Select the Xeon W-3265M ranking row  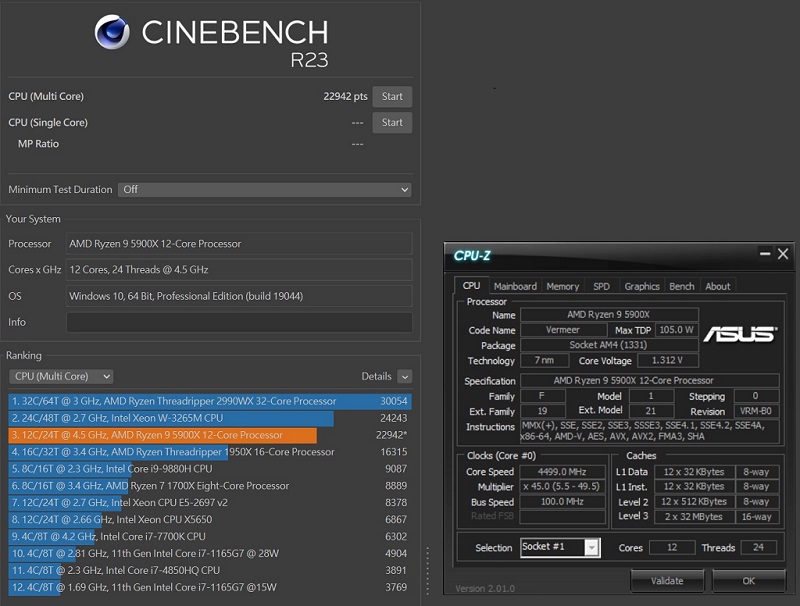point(210,418)
